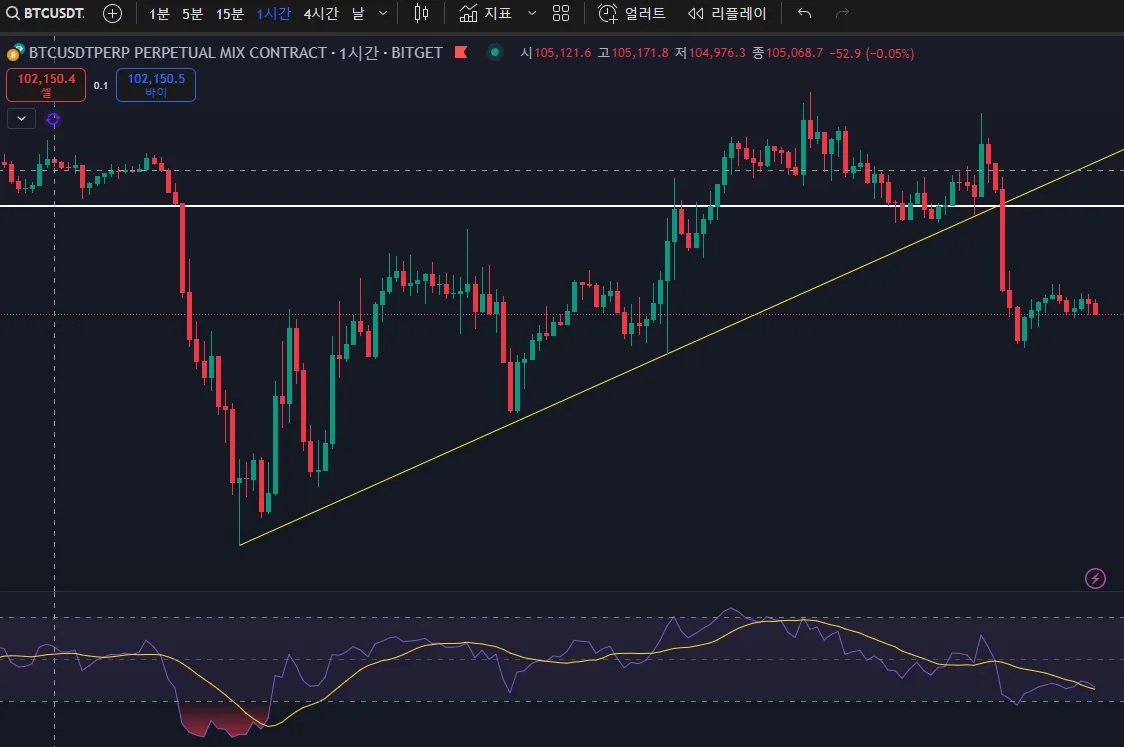Viewport: 1124px width, 747px height.
Task: Expand the timeframe dropdown chevron
Action: tap(383, 14)
